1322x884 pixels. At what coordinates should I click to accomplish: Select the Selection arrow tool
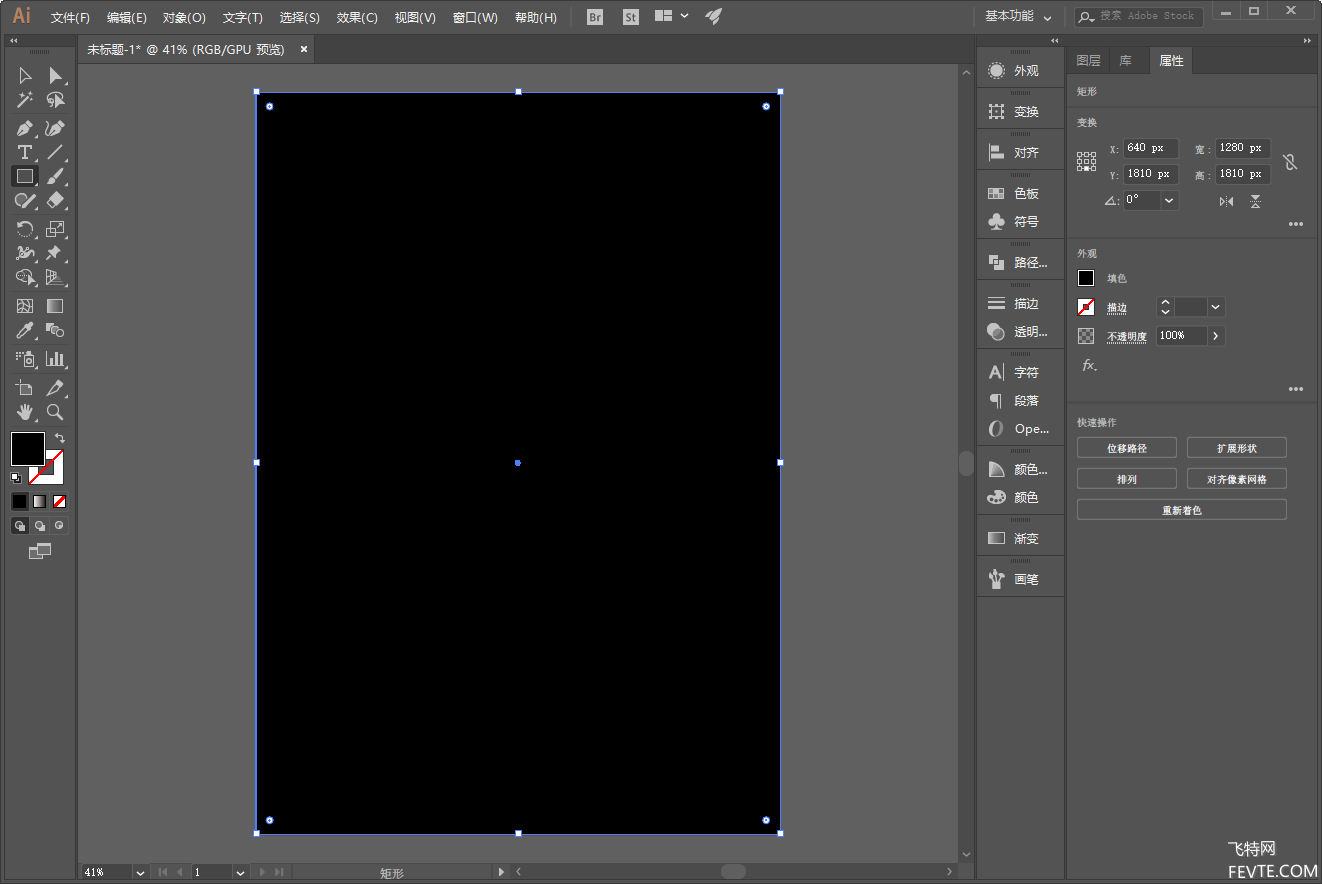(25, 76)
